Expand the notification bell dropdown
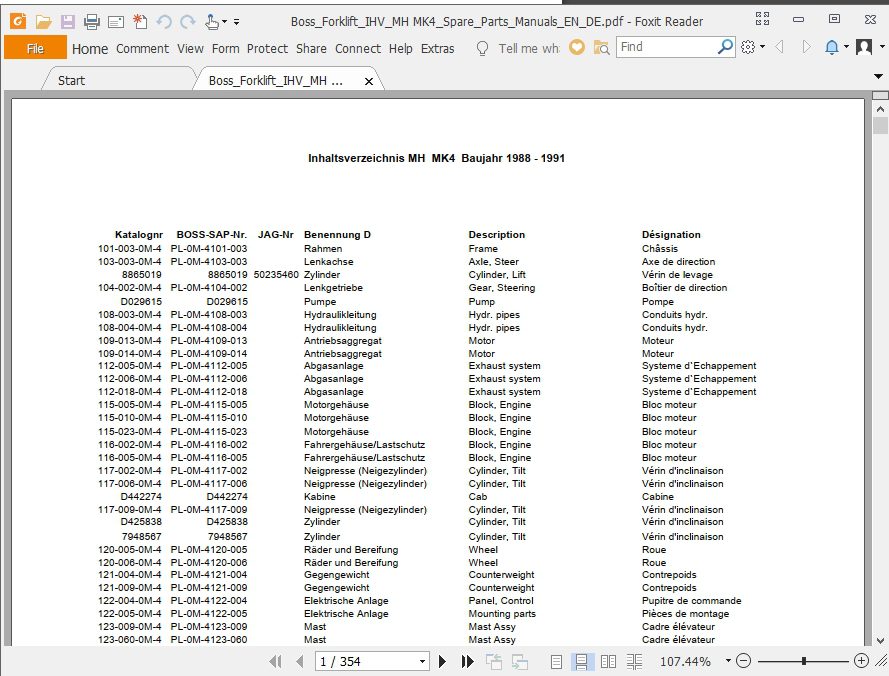Image resolution: width=889 pixels, height=676 pixels. 846,47
